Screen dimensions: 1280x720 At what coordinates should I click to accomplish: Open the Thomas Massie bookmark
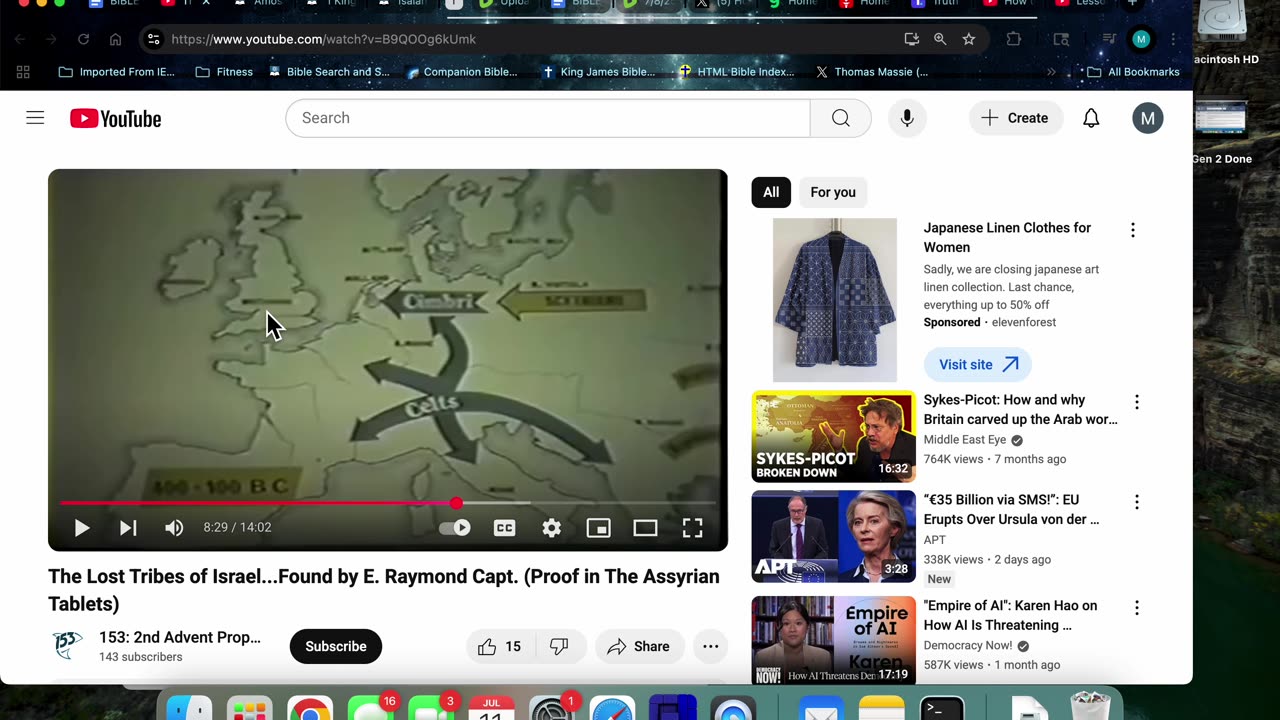coord(871,72)
